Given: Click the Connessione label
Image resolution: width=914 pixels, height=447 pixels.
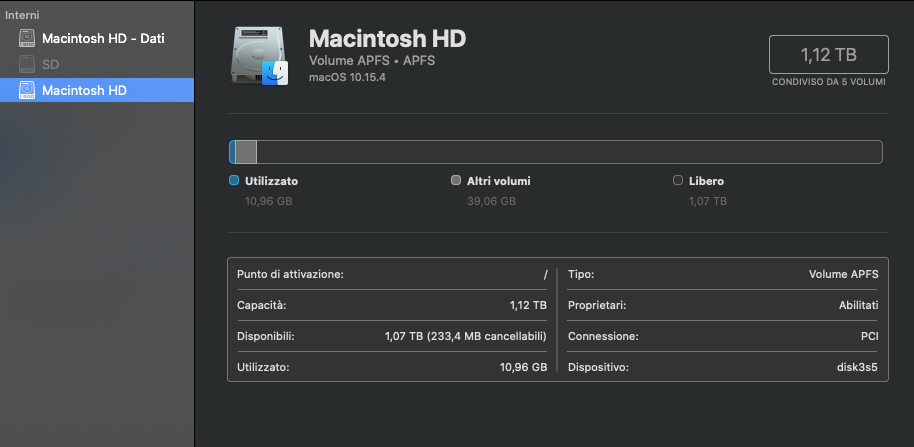Looking at the screenshot, I should [603, 337].
